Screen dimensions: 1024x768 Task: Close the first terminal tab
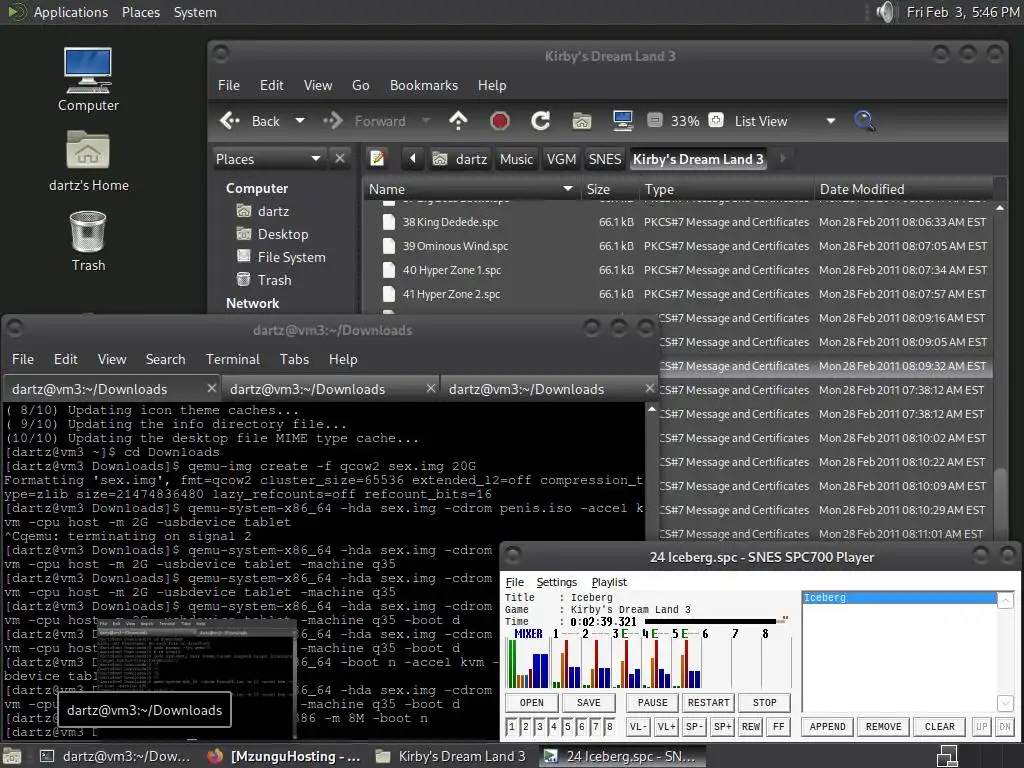[211, 389]
